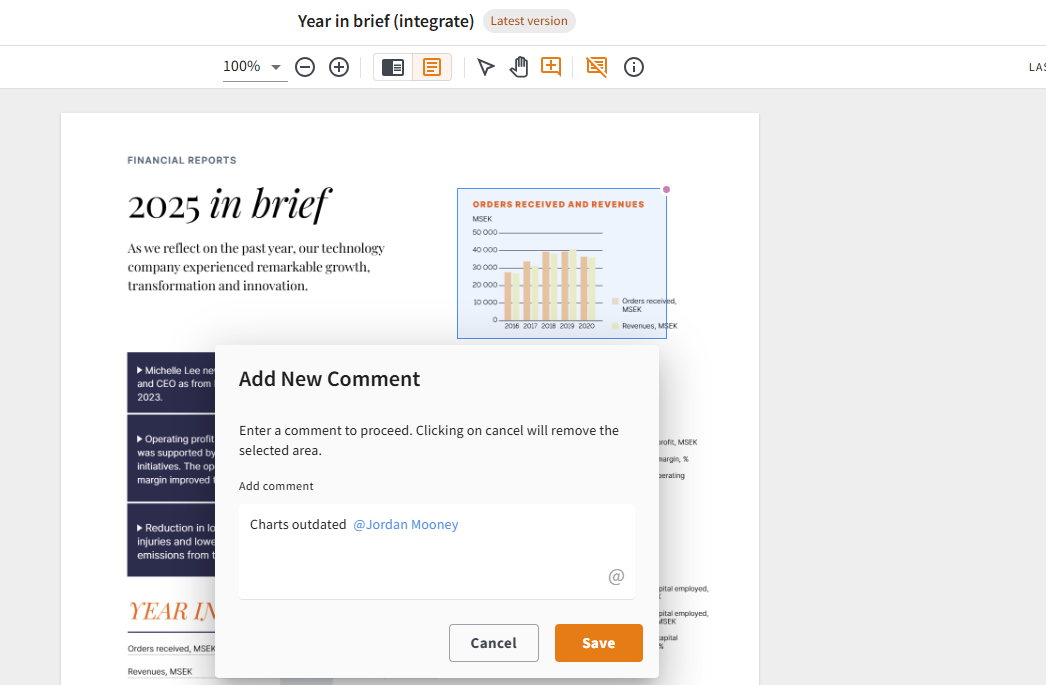Click the Latest version badge
The height and width of the screenshot is (685, 1046).
(x=529, y=21)
